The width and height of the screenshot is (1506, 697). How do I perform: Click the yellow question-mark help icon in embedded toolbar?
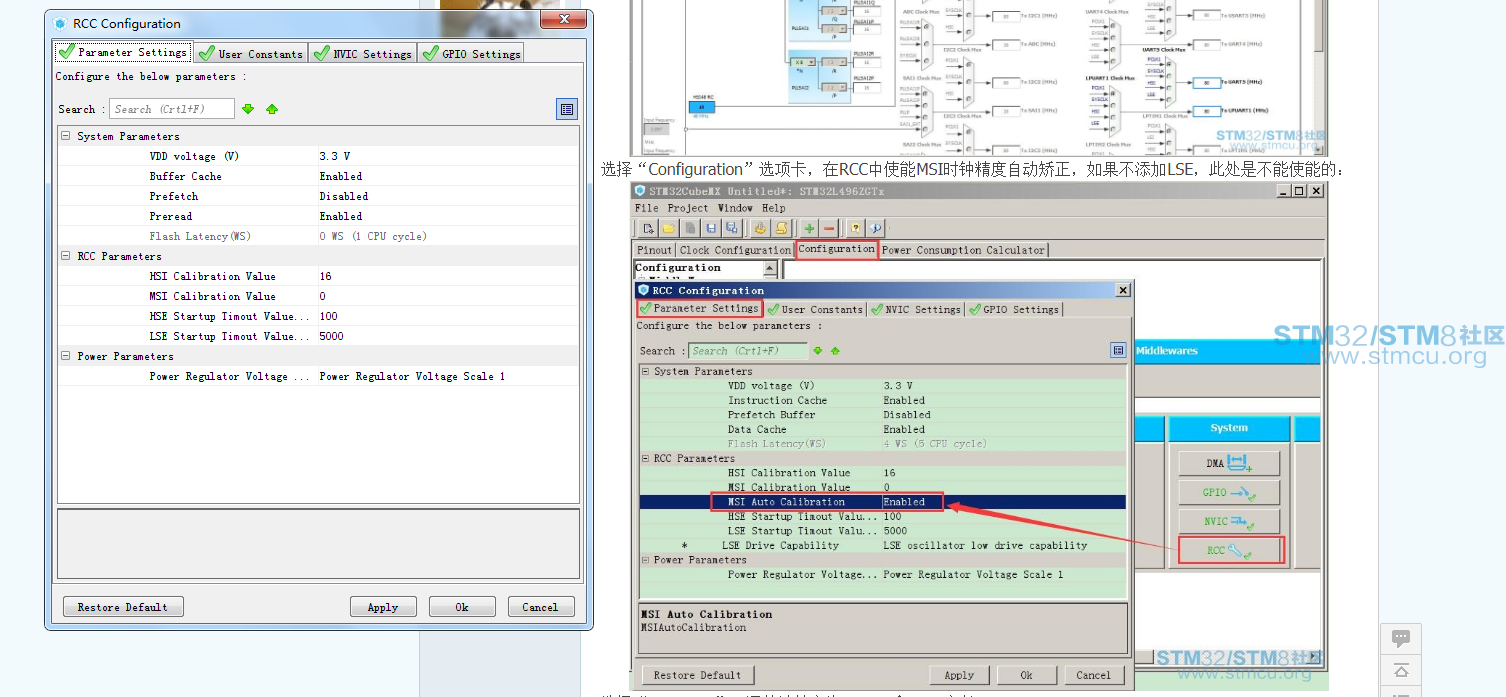(x=855, y=228)
